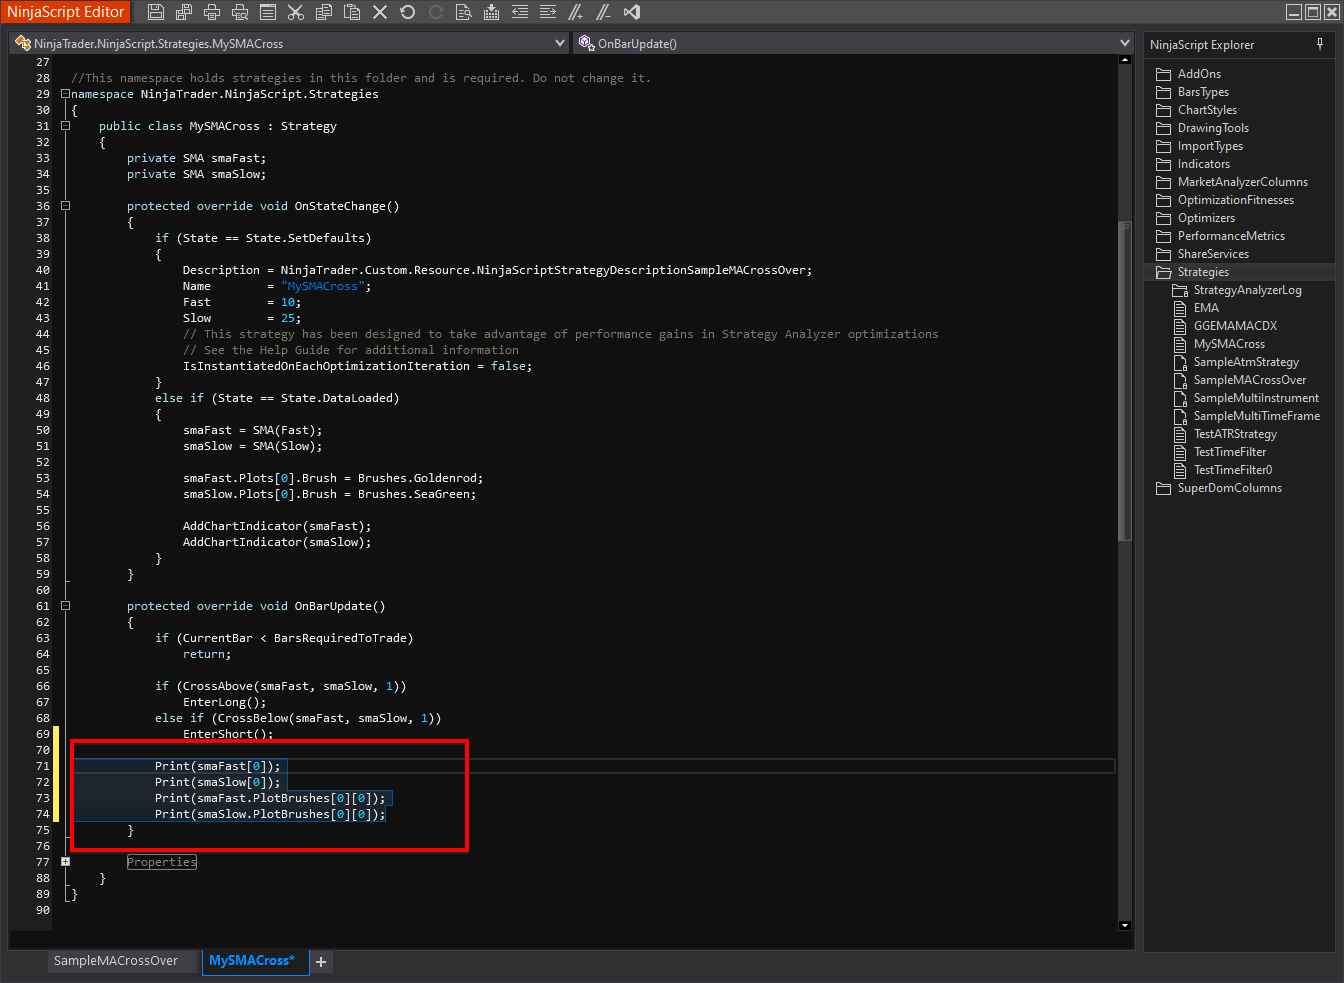This screenshot has width=1344, height=983.
Task: Compile the NinjaScript code
Action: pos(491,12)
